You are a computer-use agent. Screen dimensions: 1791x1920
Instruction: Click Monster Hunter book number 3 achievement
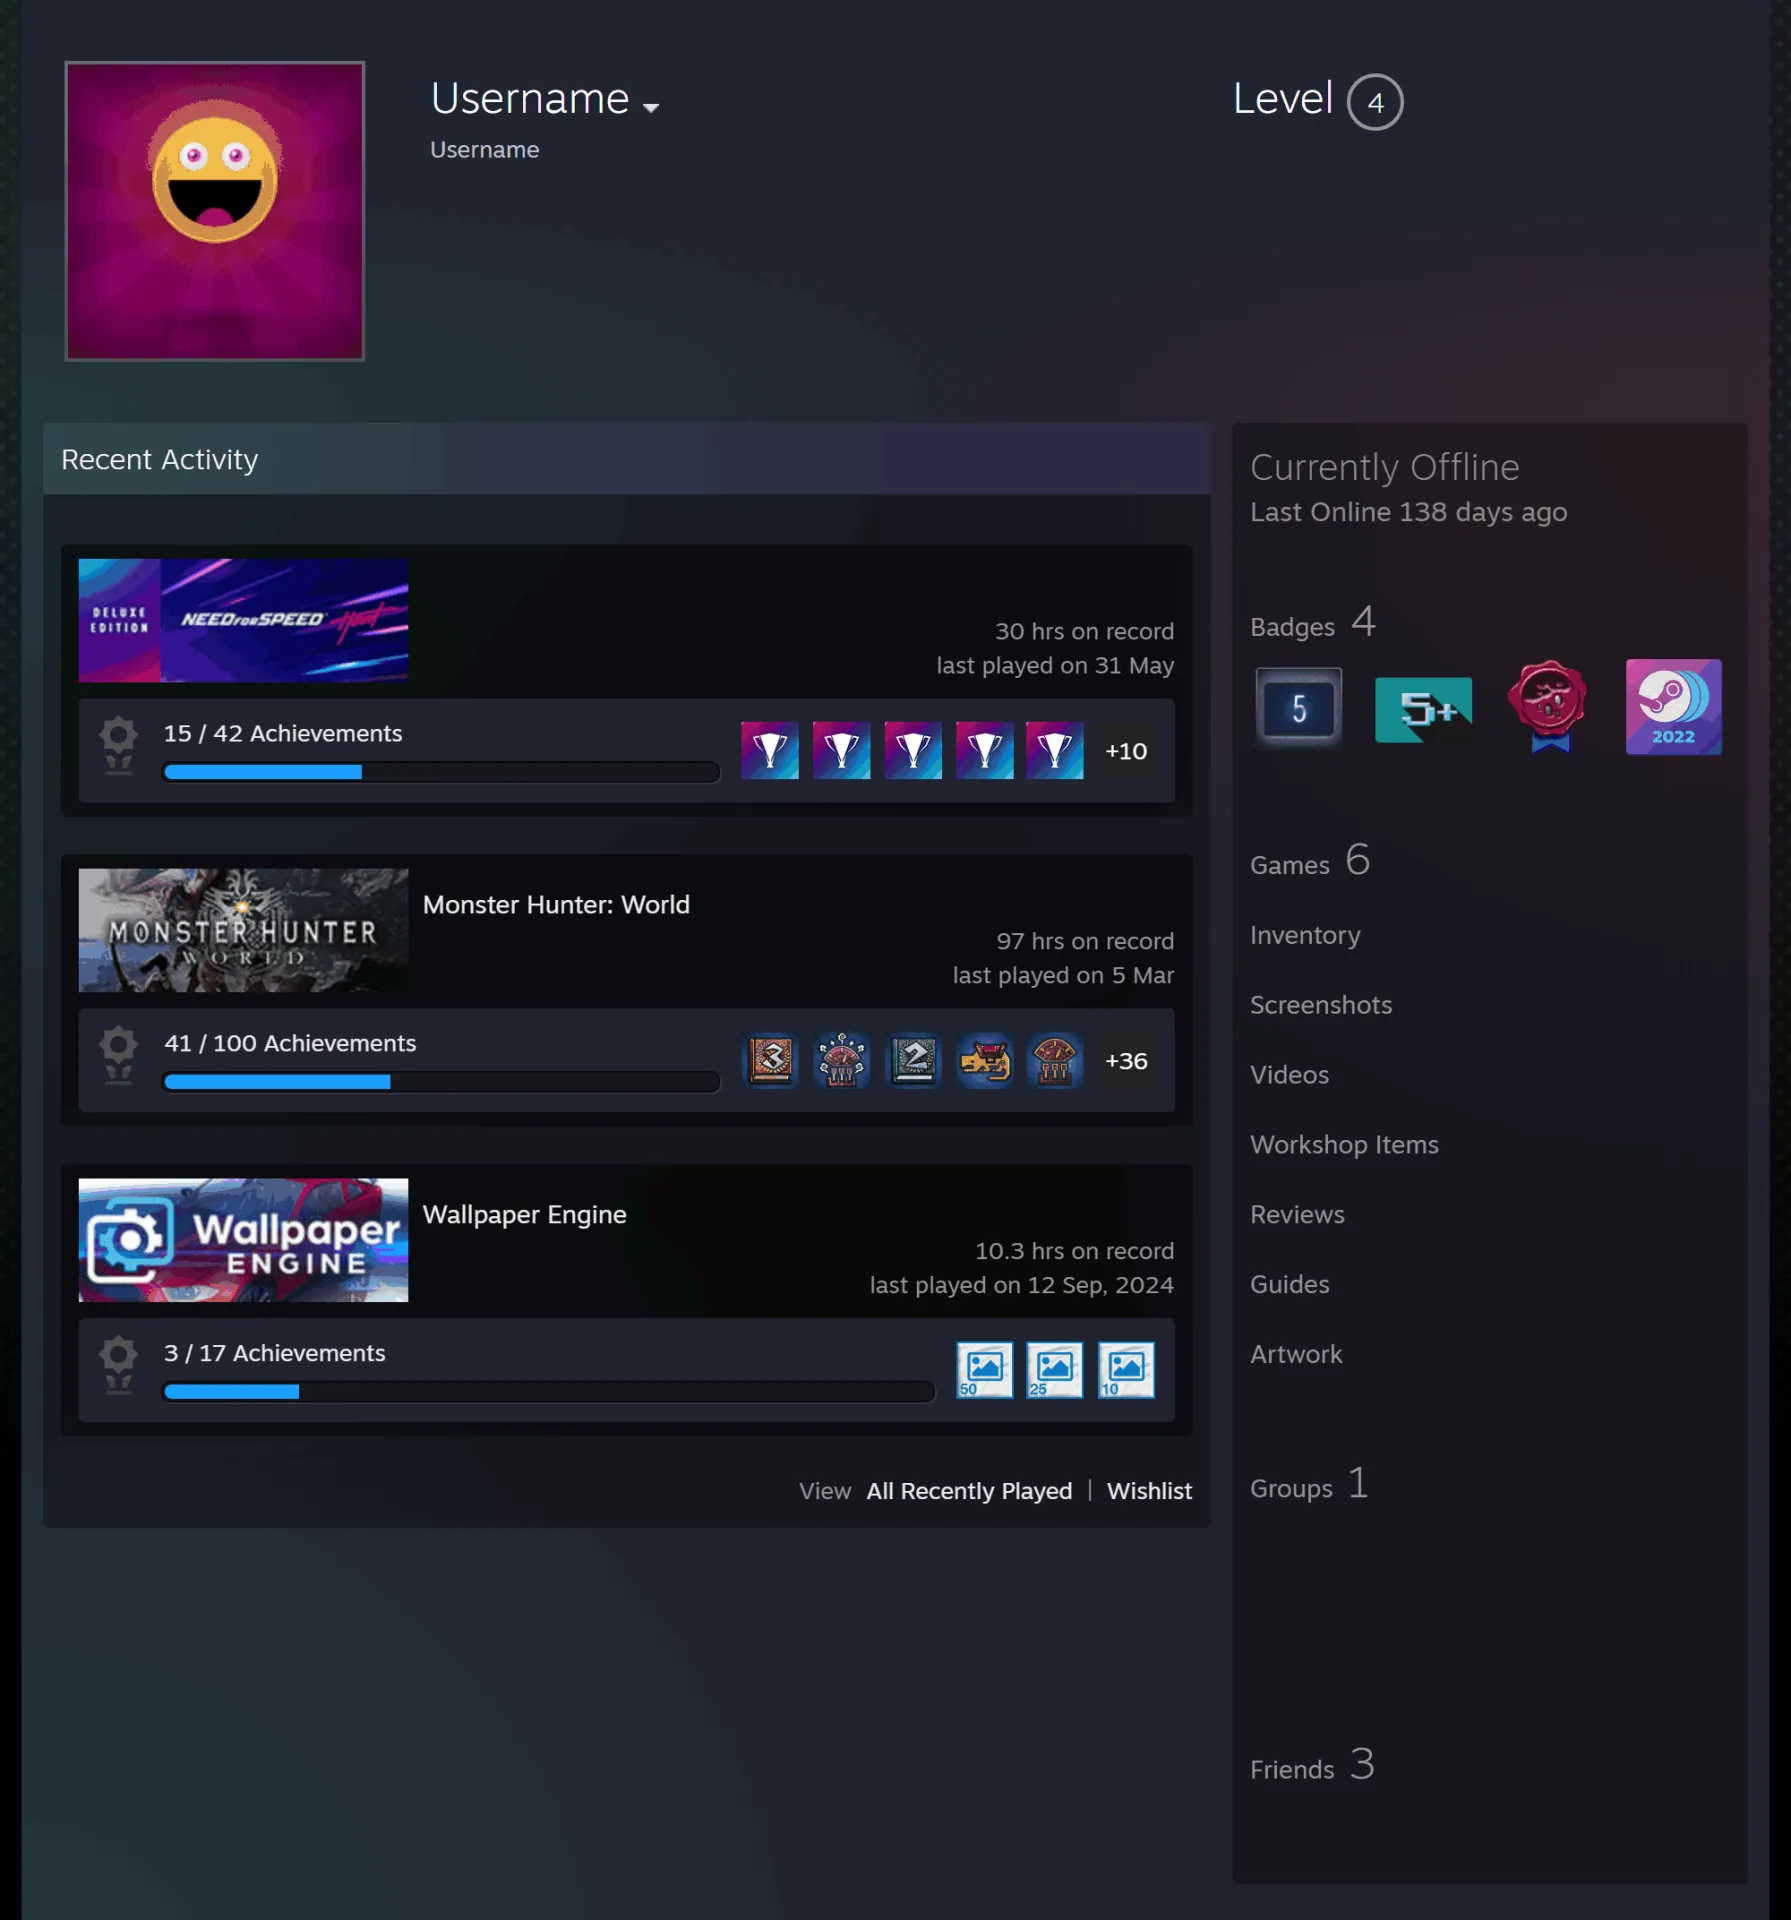point(770,1060)
